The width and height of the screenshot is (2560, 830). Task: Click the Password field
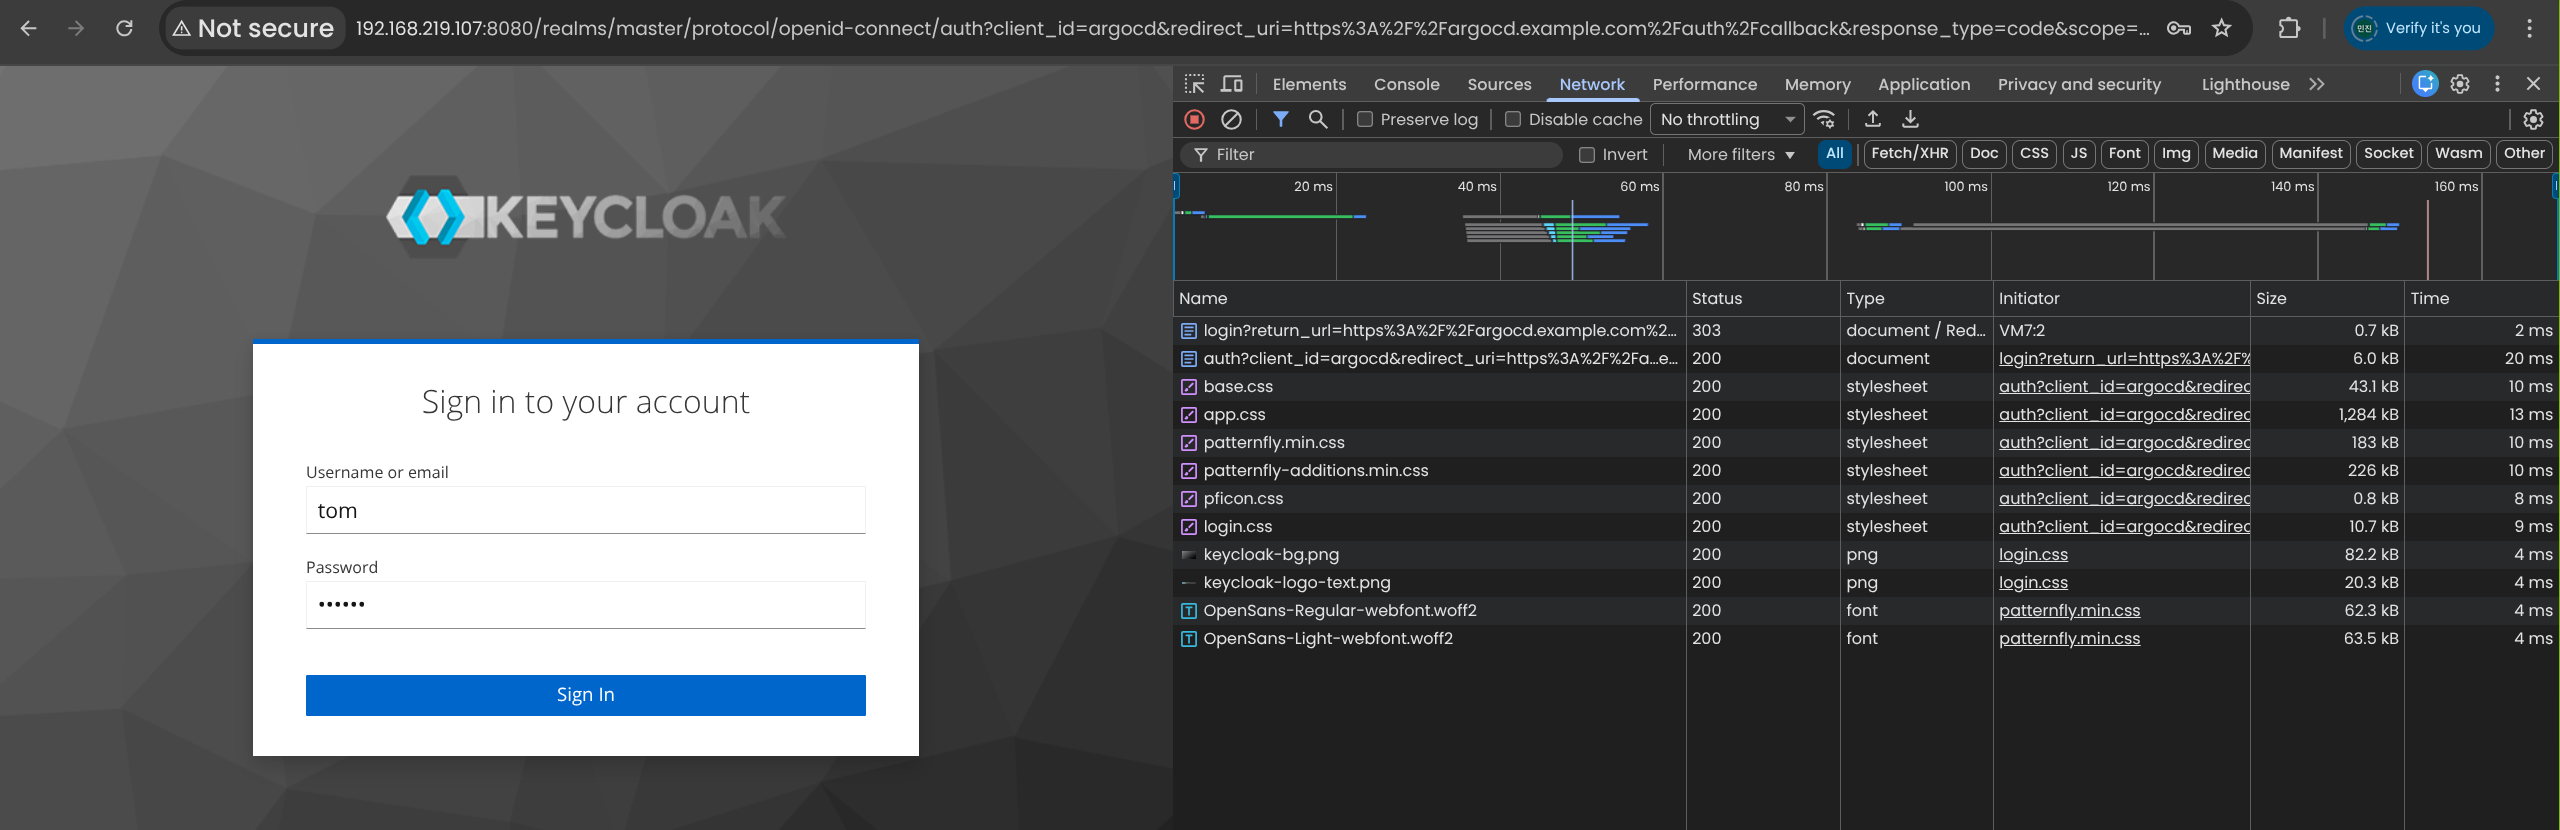coord(585,604)
